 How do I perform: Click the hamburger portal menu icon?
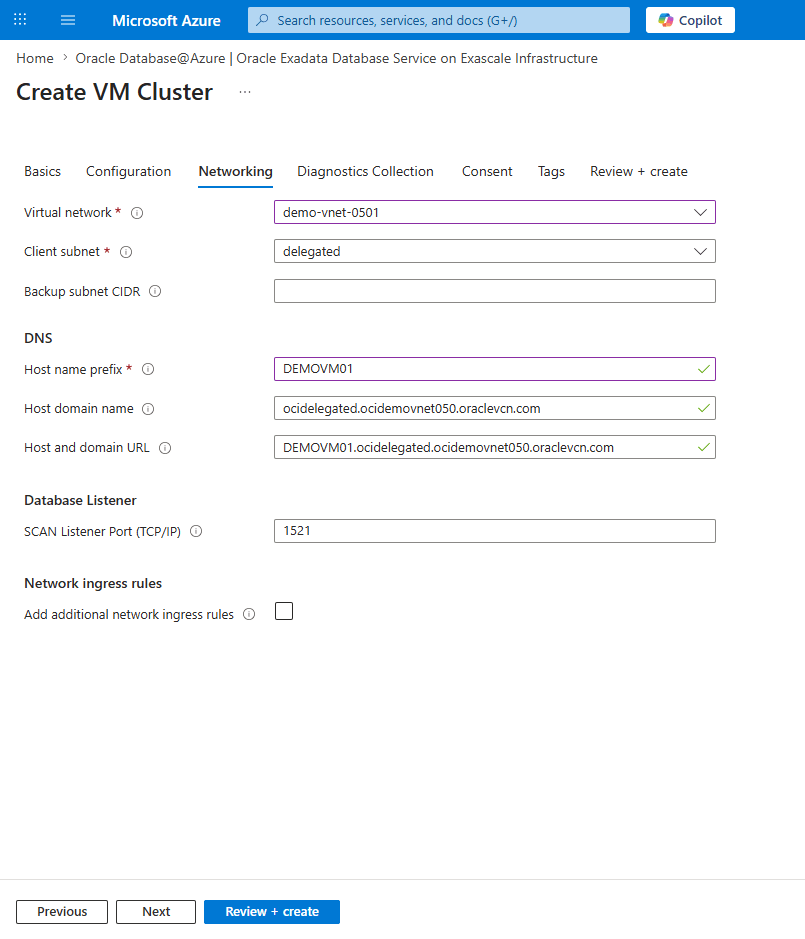click(x=67, y=19)
